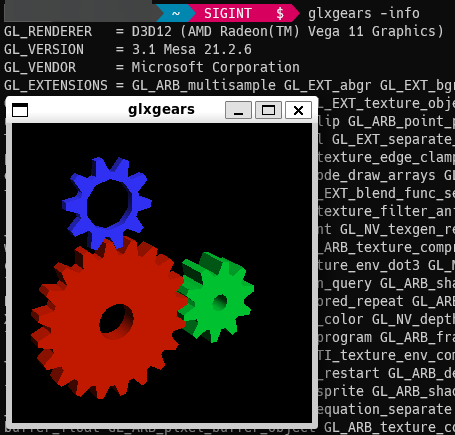Screen dimensions: 455x435
Task: Click the 'GL_ARB_texture_co' bottom terminal text
Action: pos(389,427)
